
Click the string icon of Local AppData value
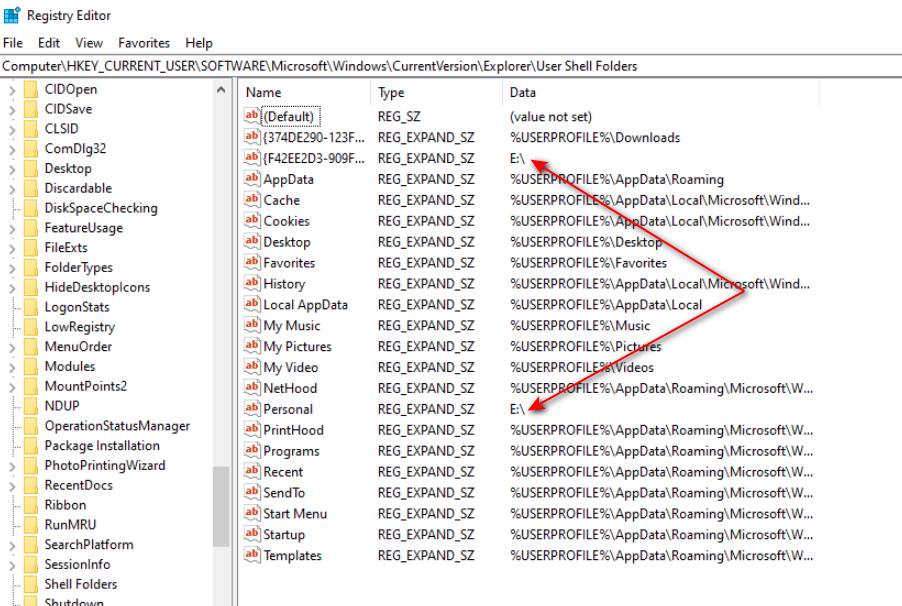[251, 304]
